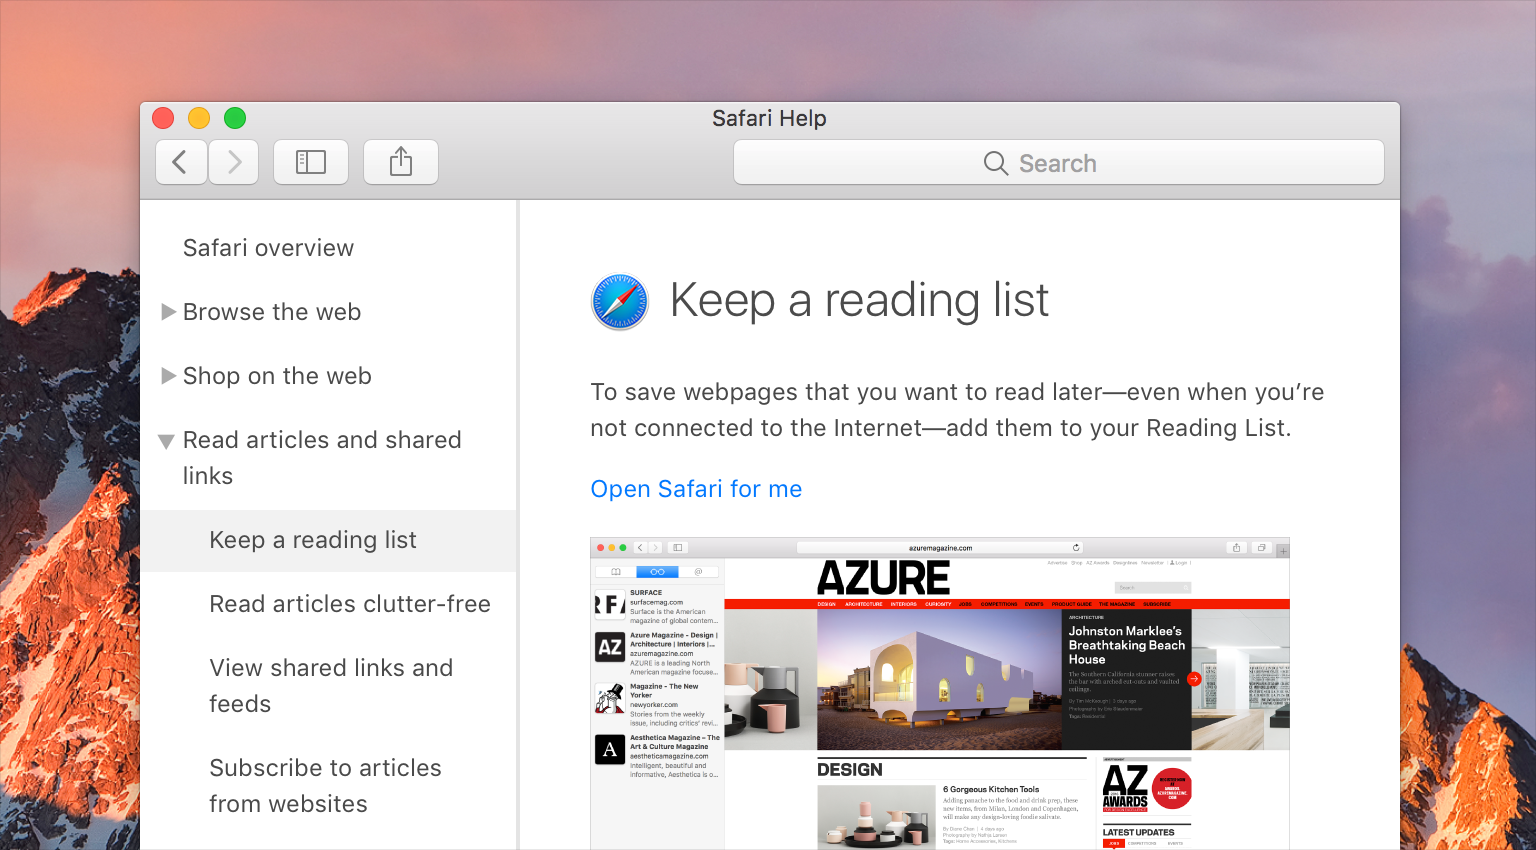Expand Shop on the web topic
1536x850 pixels.
pos(168,376)
